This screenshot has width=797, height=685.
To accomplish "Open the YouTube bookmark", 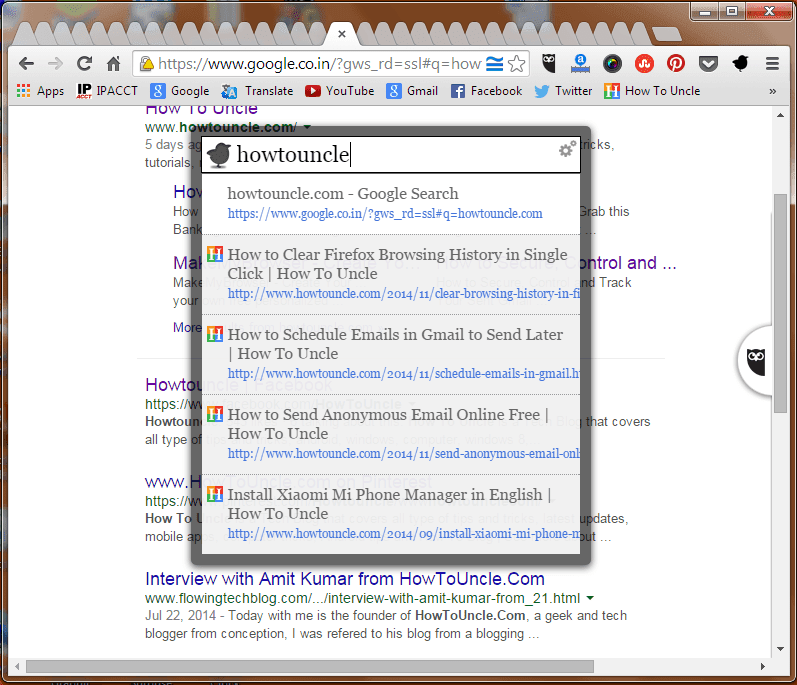I will [339, 91].
